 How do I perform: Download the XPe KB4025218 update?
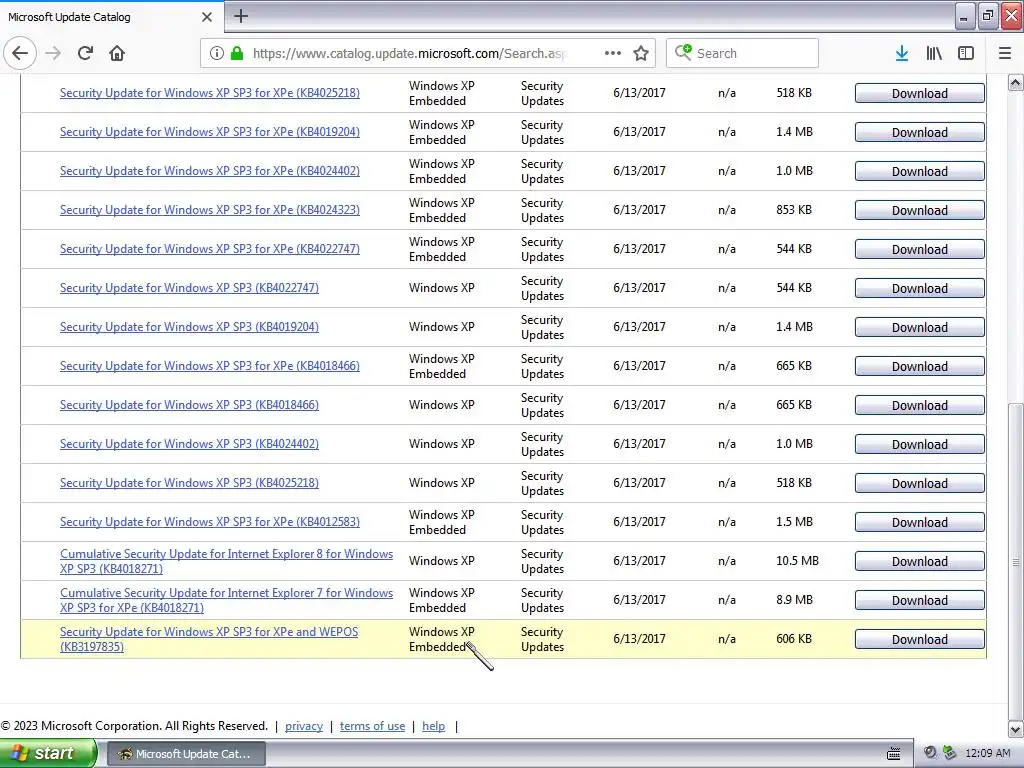(920, 93)
